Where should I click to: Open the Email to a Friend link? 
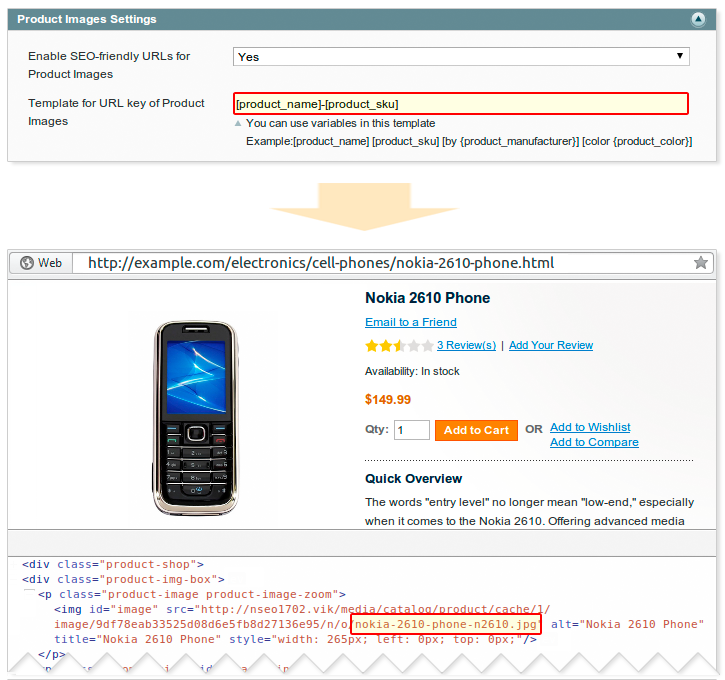[410, 322]
